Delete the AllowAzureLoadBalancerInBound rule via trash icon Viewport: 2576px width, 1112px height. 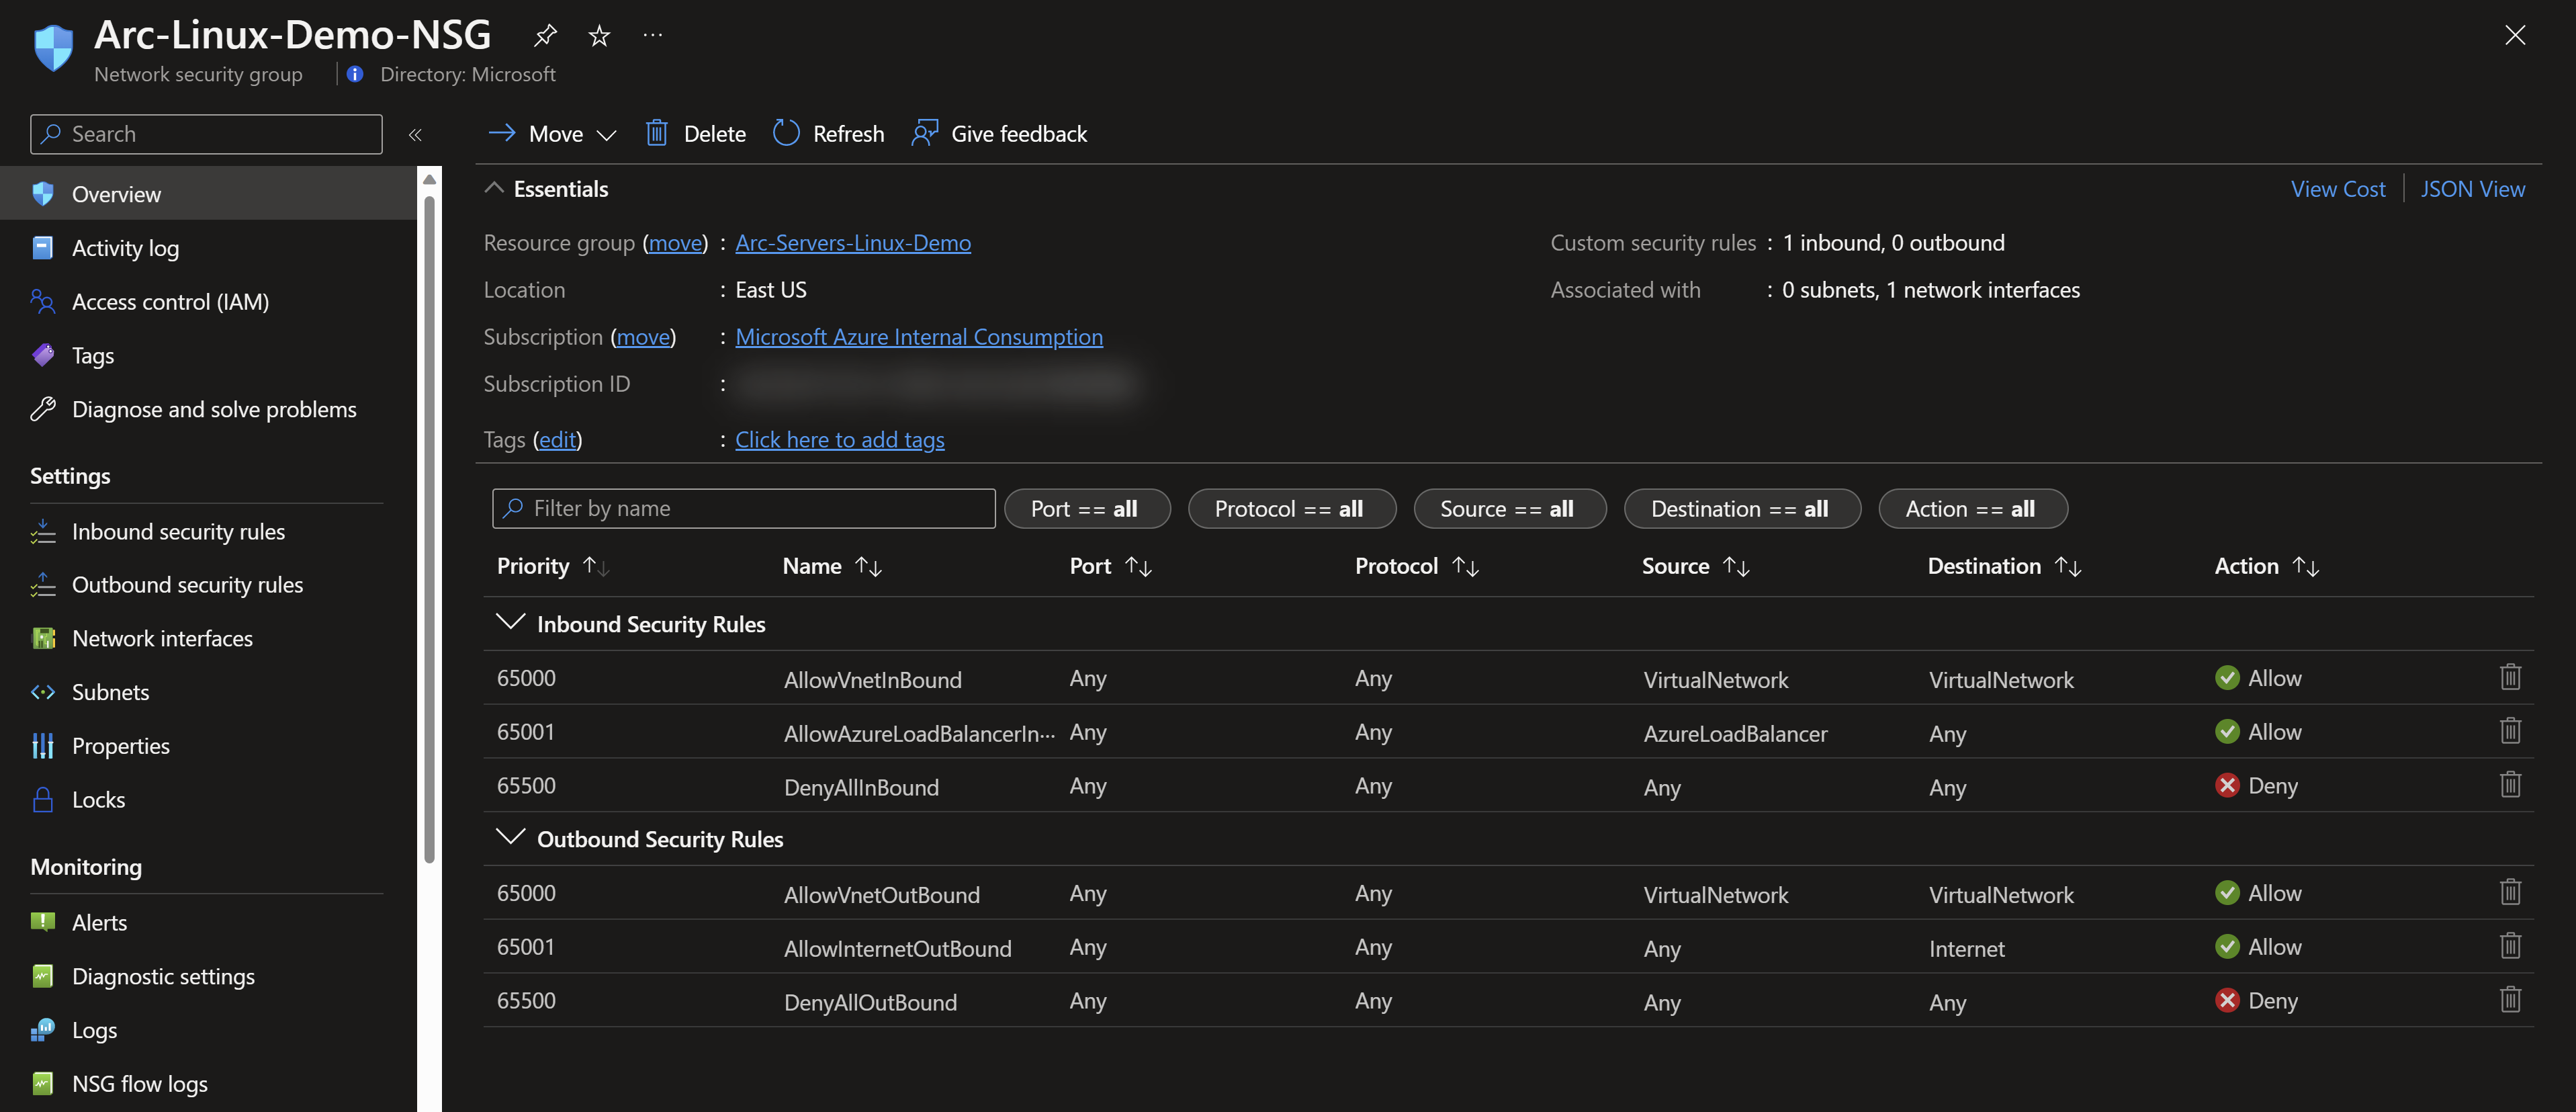pos(2510,732)
